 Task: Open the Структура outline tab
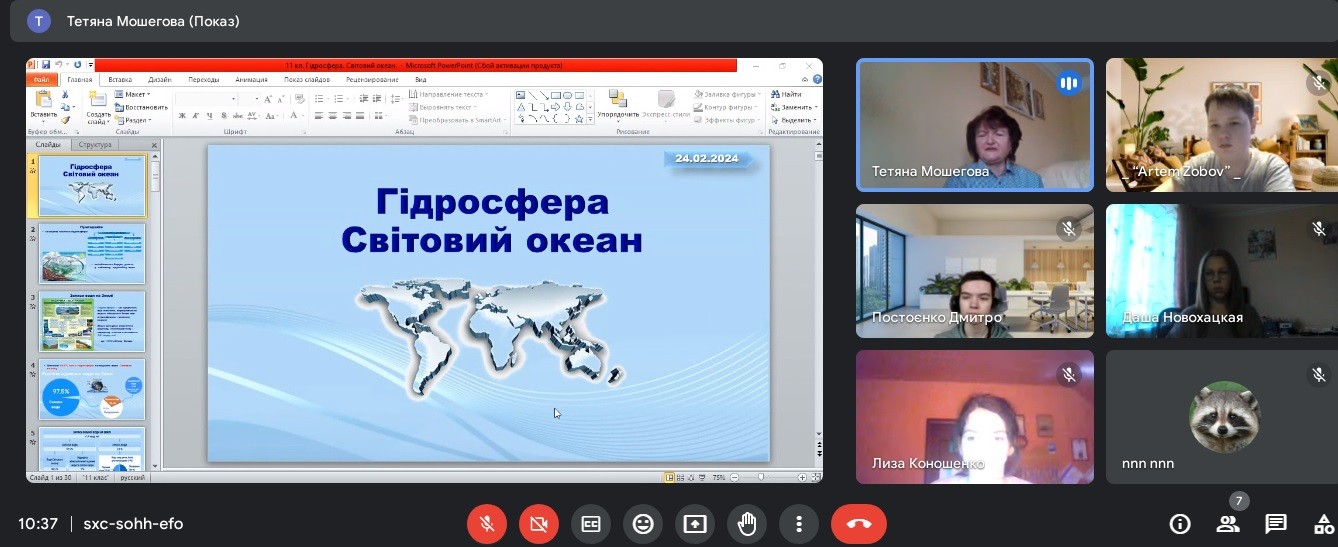96,145
